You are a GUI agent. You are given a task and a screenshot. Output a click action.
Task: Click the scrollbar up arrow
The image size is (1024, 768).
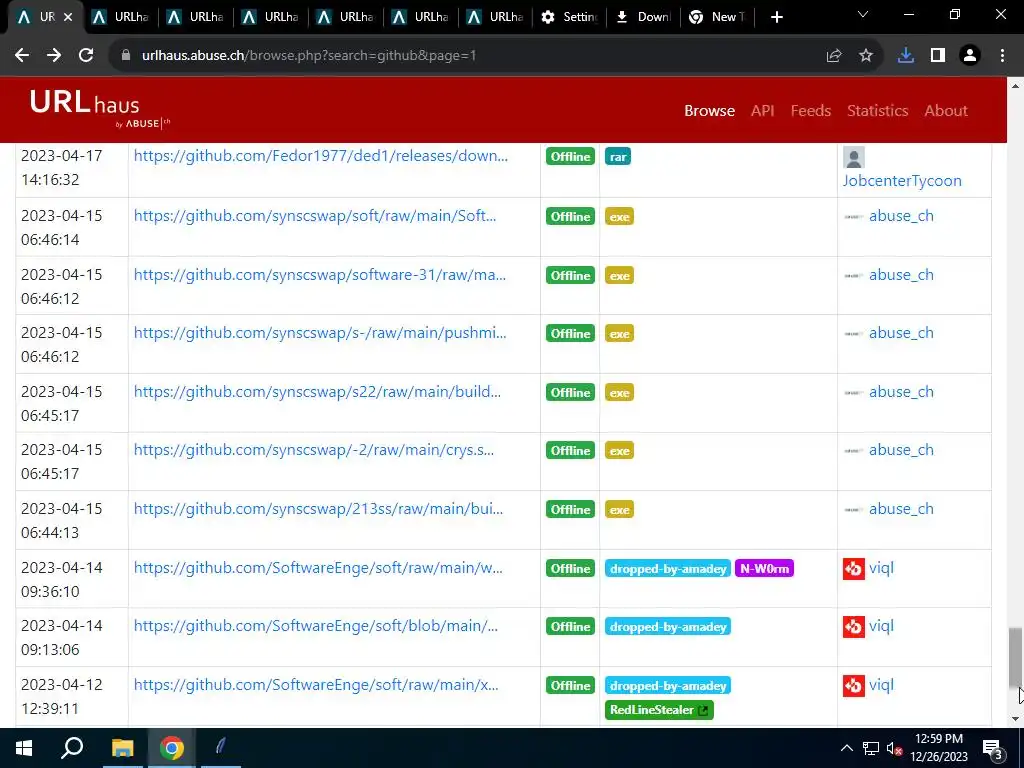pos(1015,86)
